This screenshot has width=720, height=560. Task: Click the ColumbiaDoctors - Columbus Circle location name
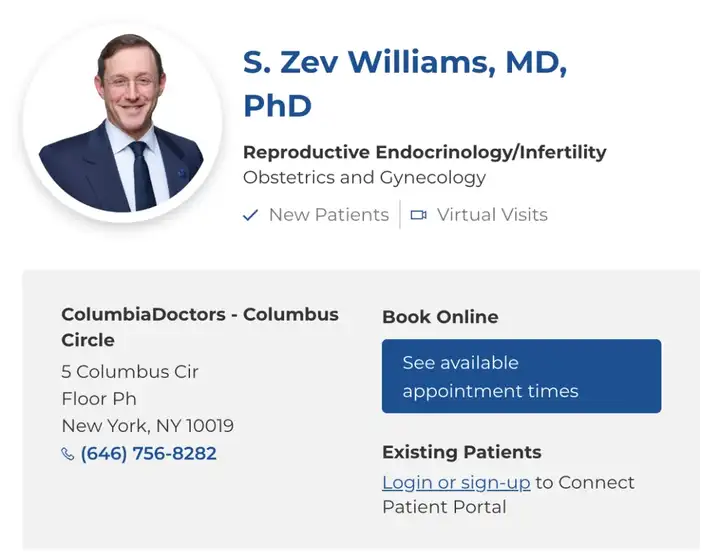click(200, 326)
